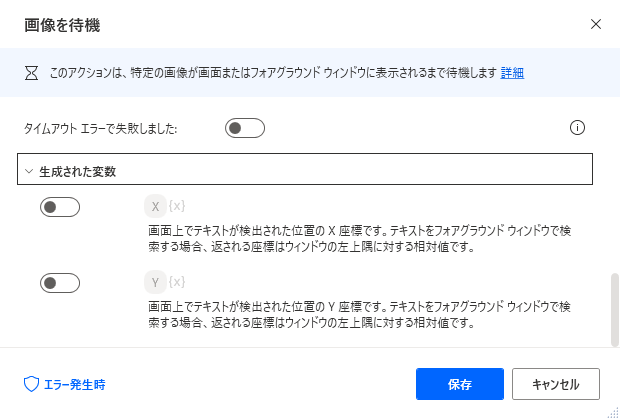Click the {x} icon next to Y variable
This screenshot has width=620, height=420.
click(x=177, y=281)
